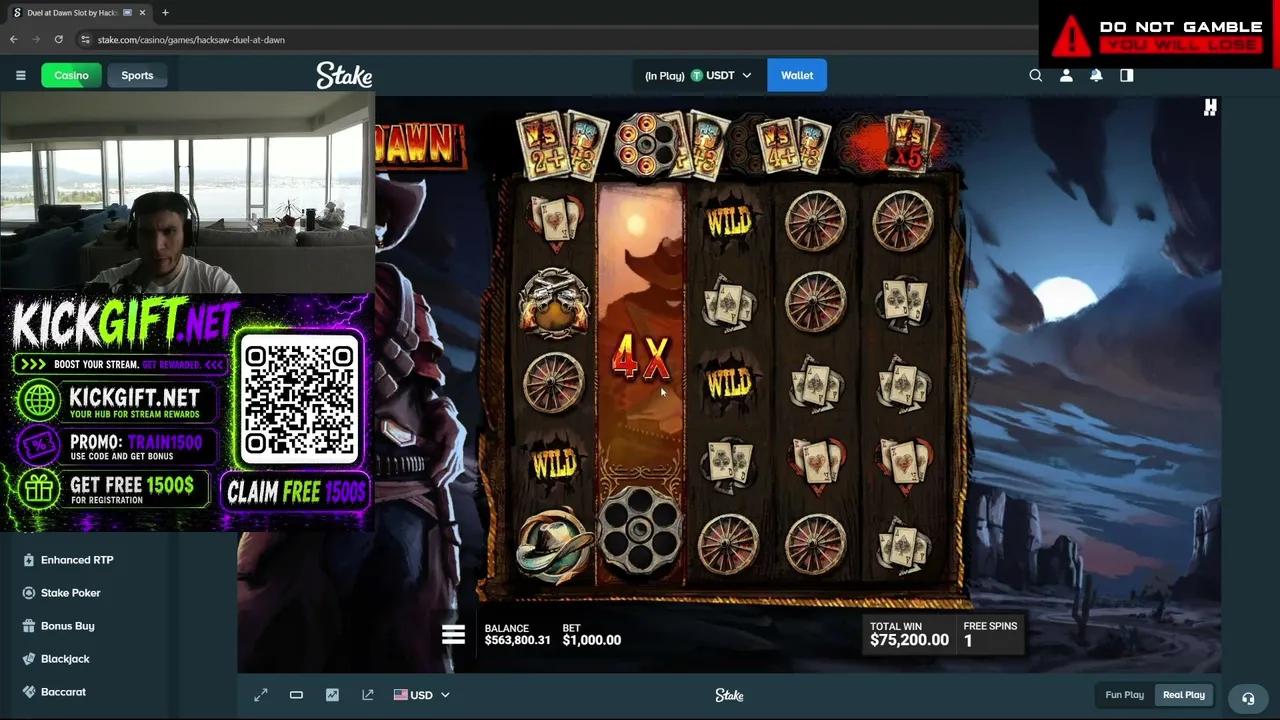
Task: Open Stake Poker in sidebar
Action: pyautogui.click(x=71, y=593)
